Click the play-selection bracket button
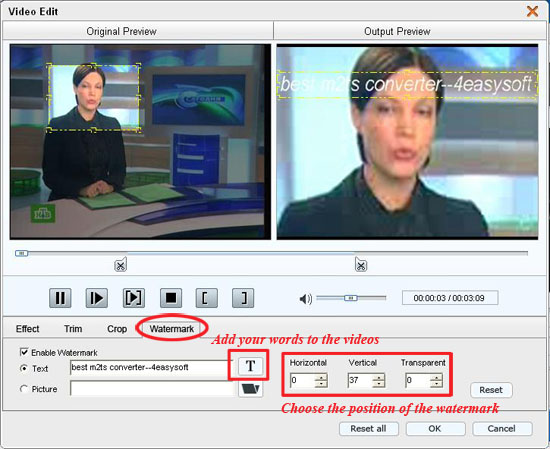550x449 pixels. (x=134, y=298)
